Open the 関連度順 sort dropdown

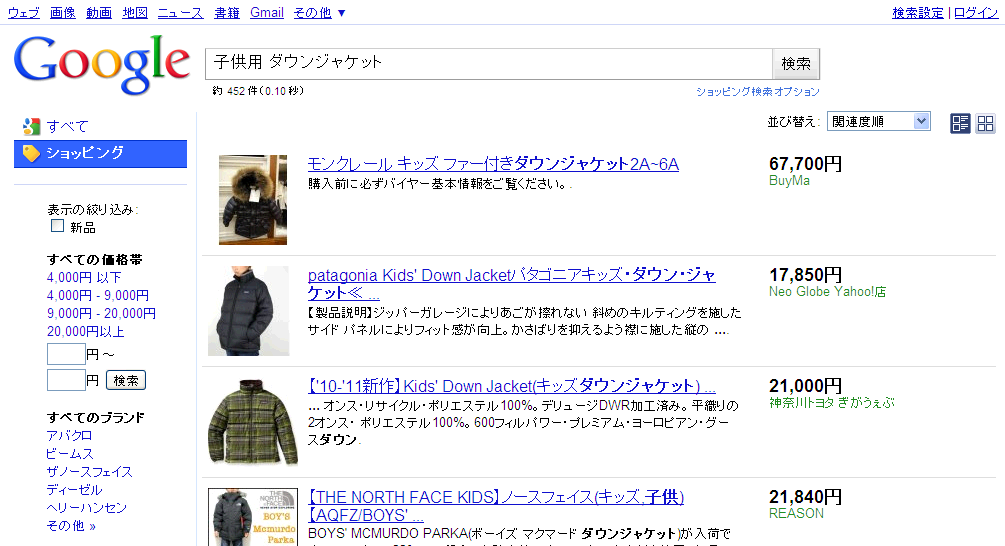[x=878, y=121]
